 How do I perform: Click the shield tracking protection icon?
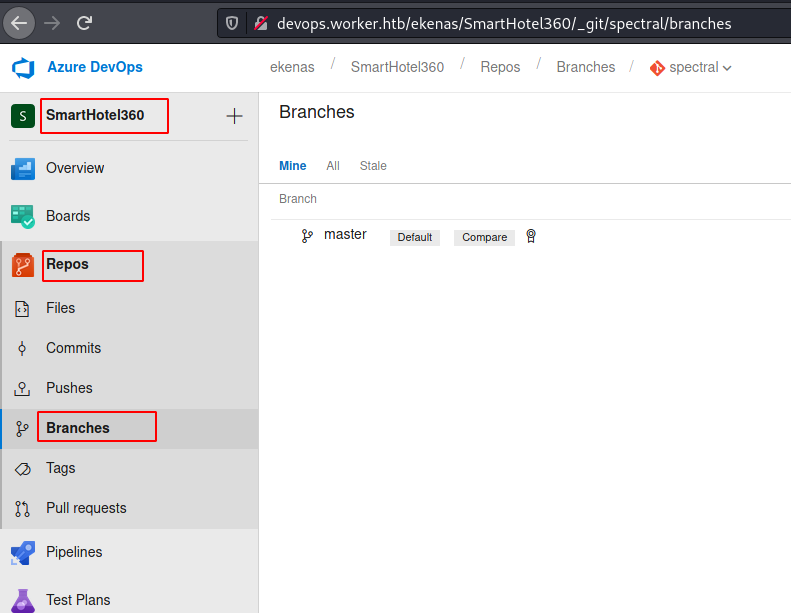tap(232, 23)
